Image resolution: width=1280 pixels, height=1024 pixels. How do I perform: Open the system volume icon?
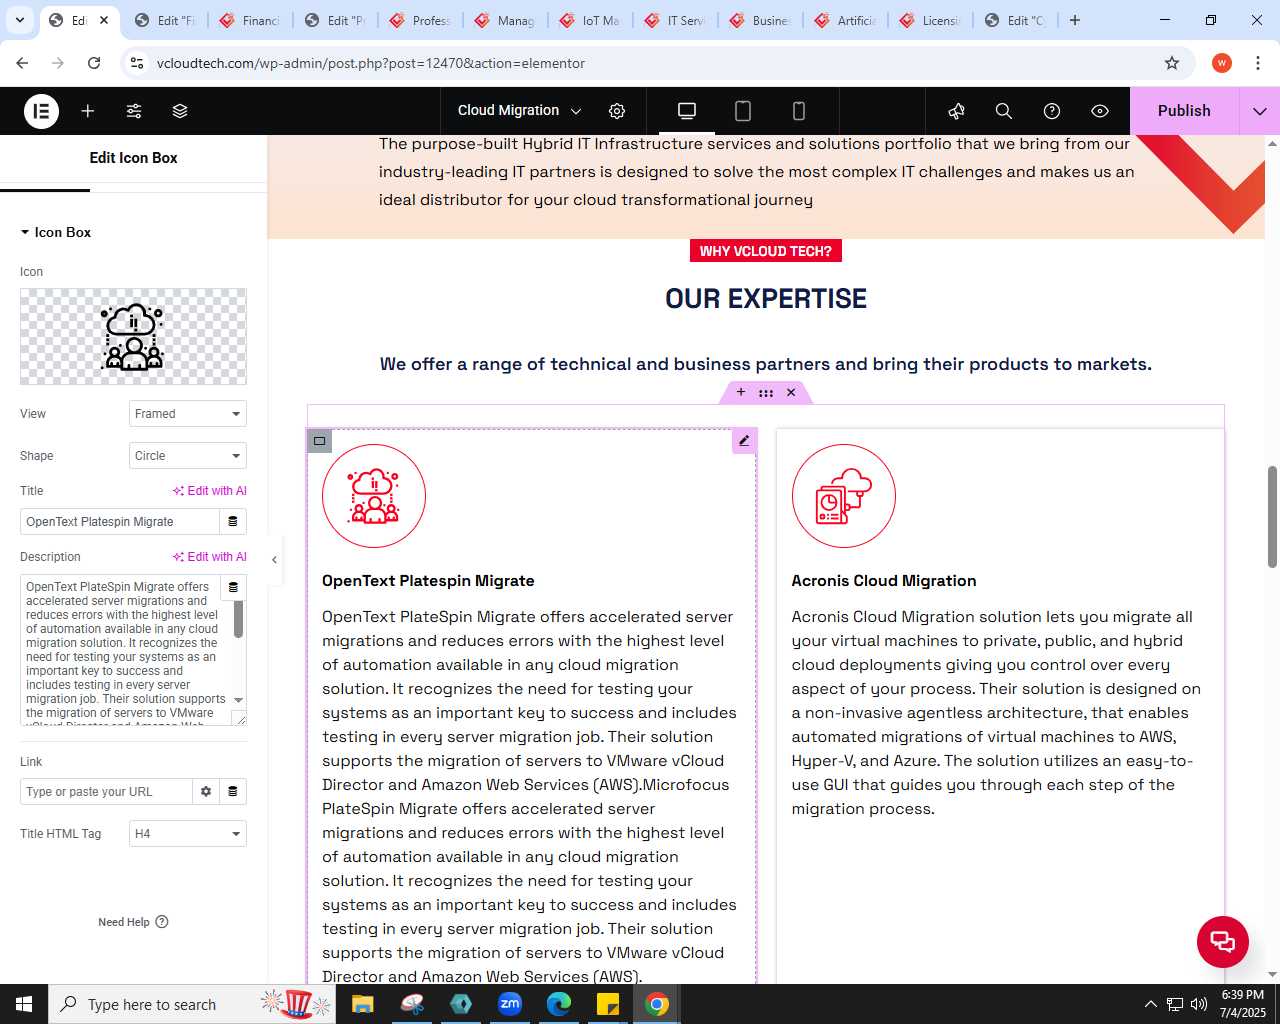click(1199, 1004)
